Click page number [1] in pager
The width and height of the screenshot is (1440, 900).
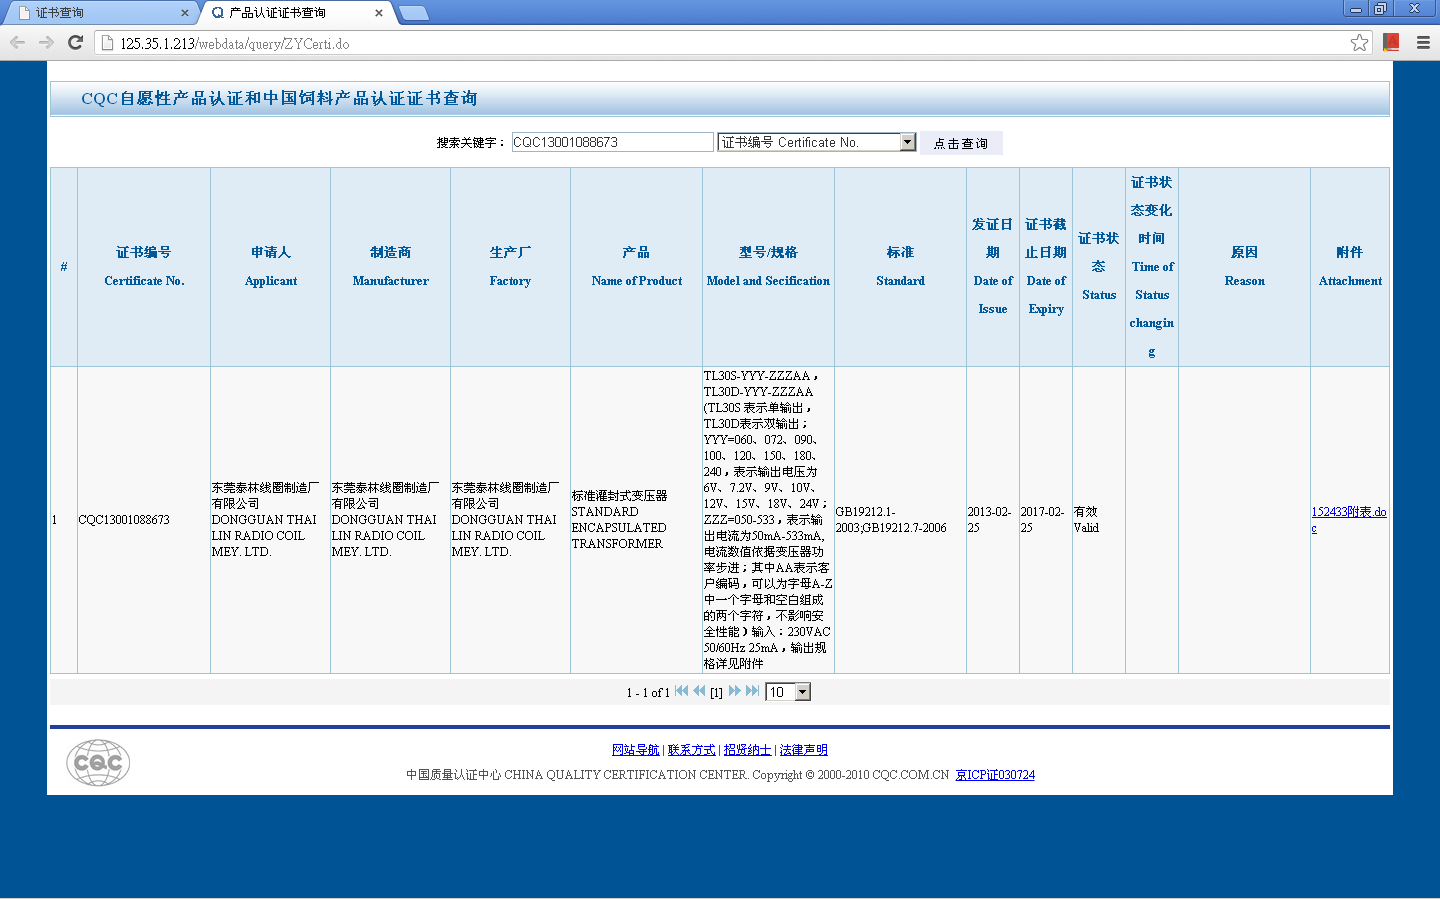pos(716,692)
